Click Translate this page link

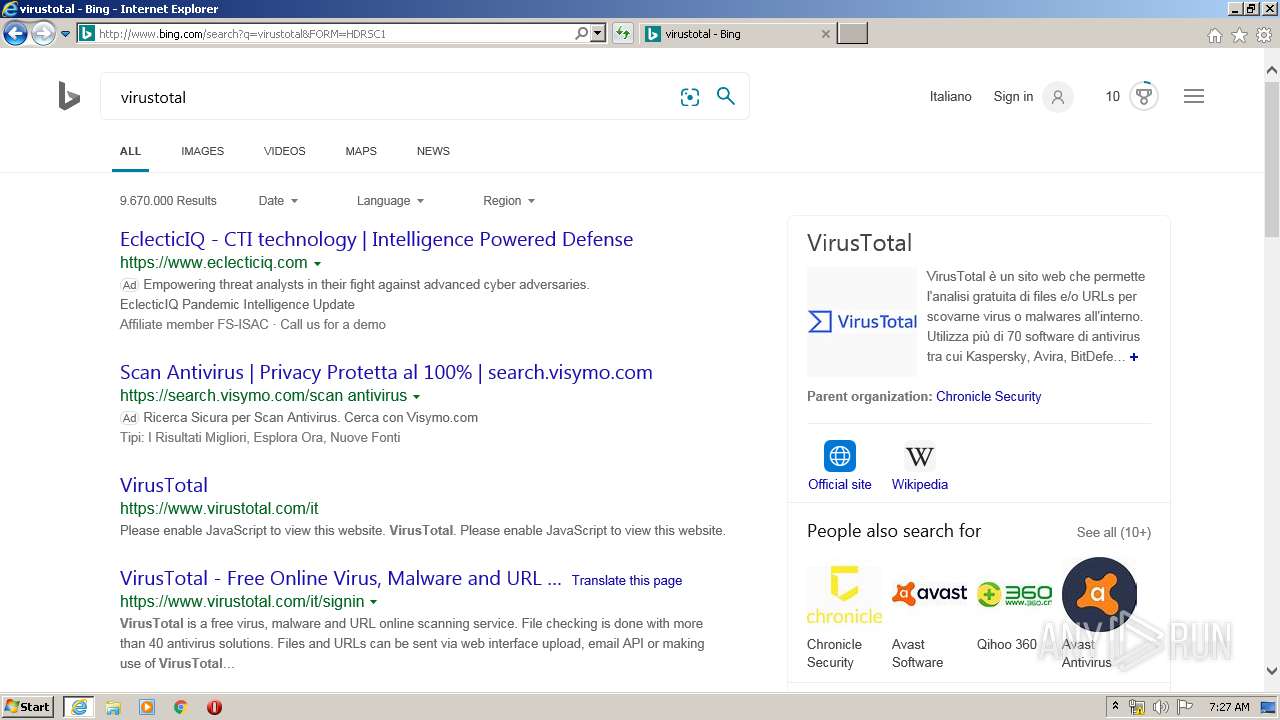(x=627, y=580)
